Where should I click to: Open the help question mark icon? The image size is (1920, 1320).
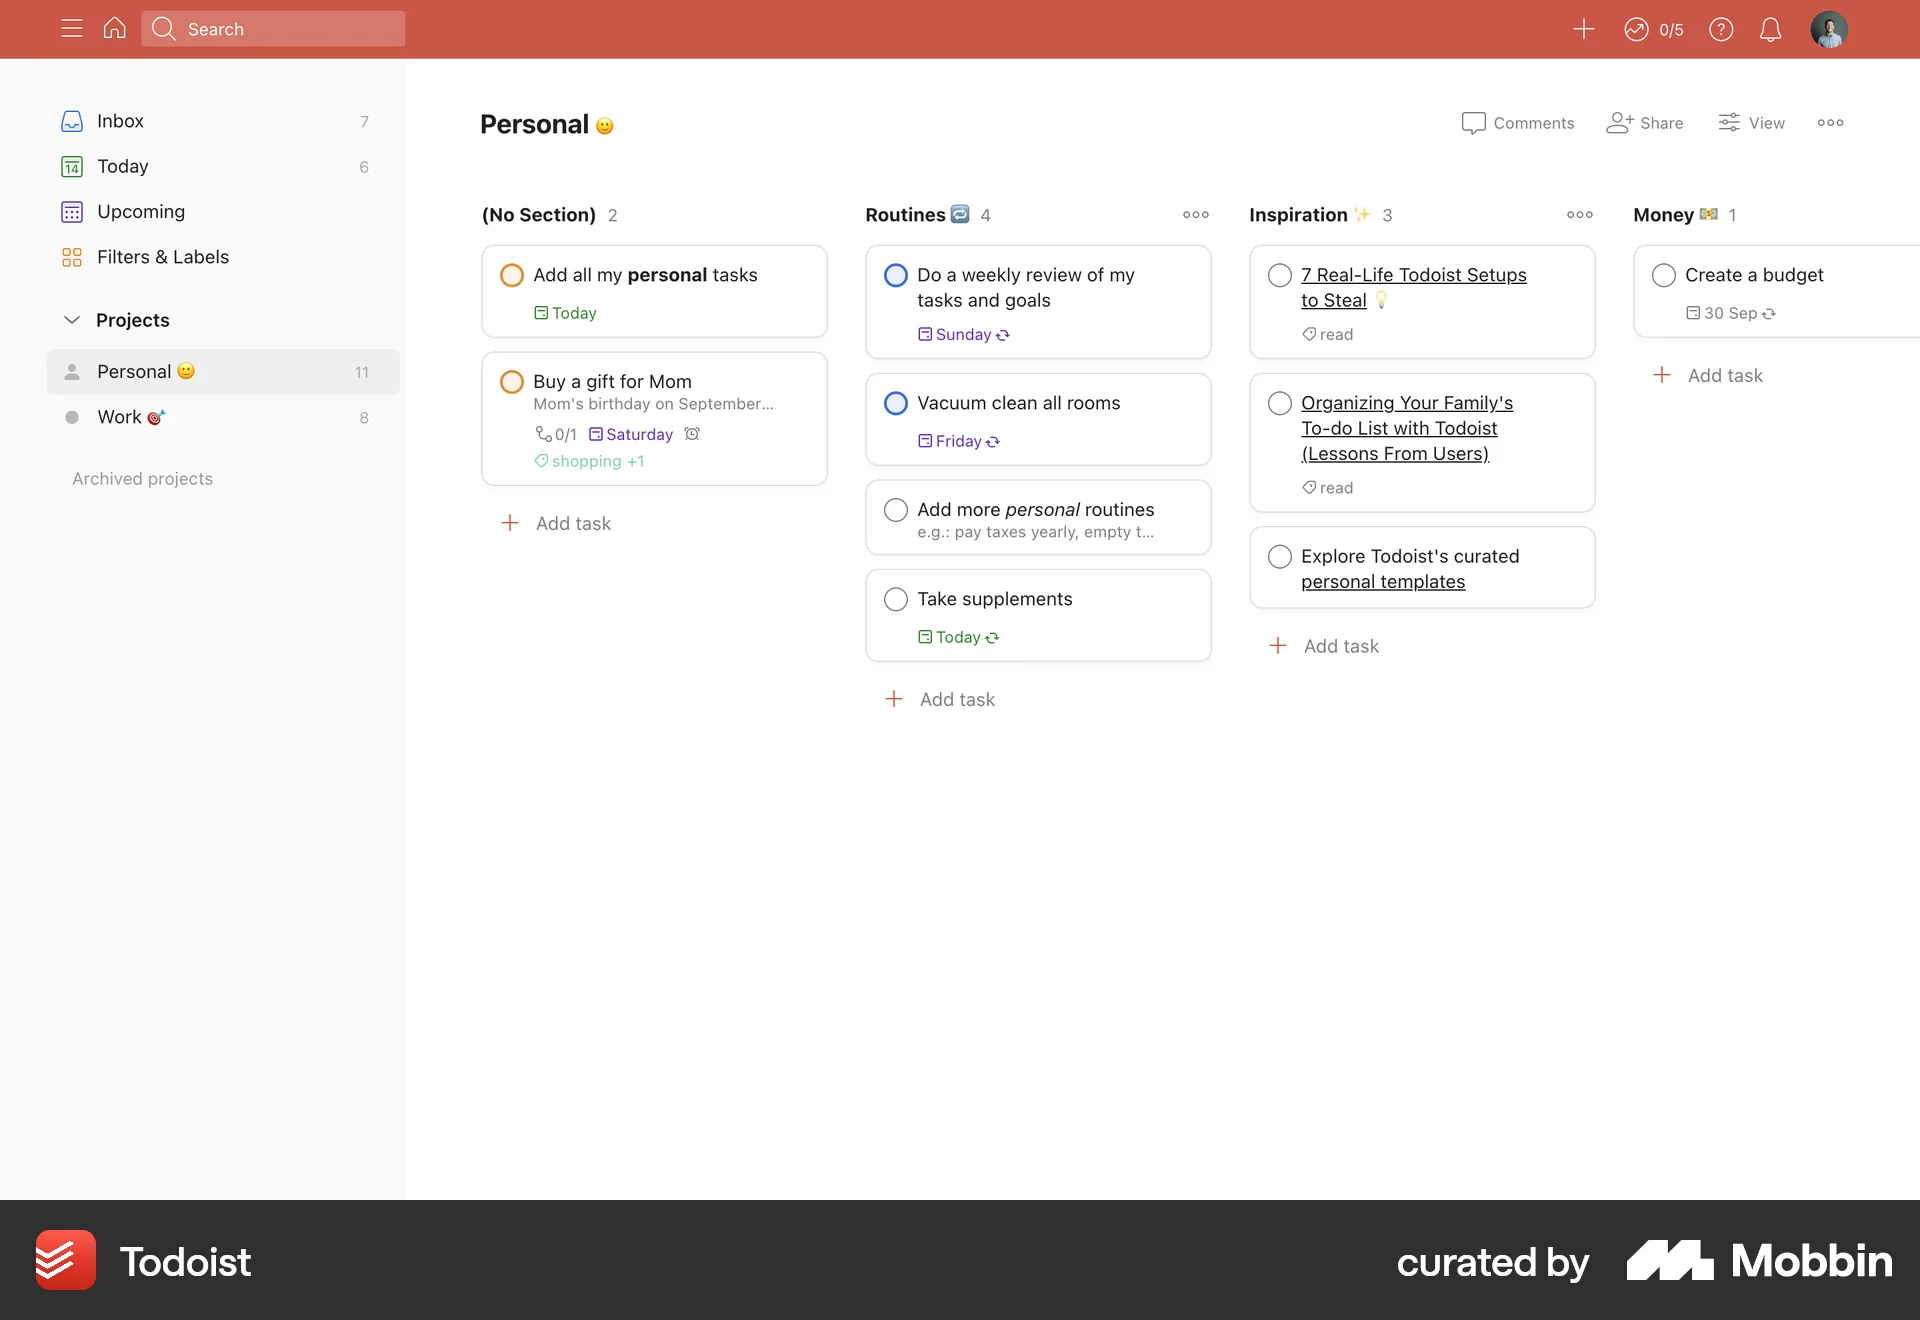1722,29
